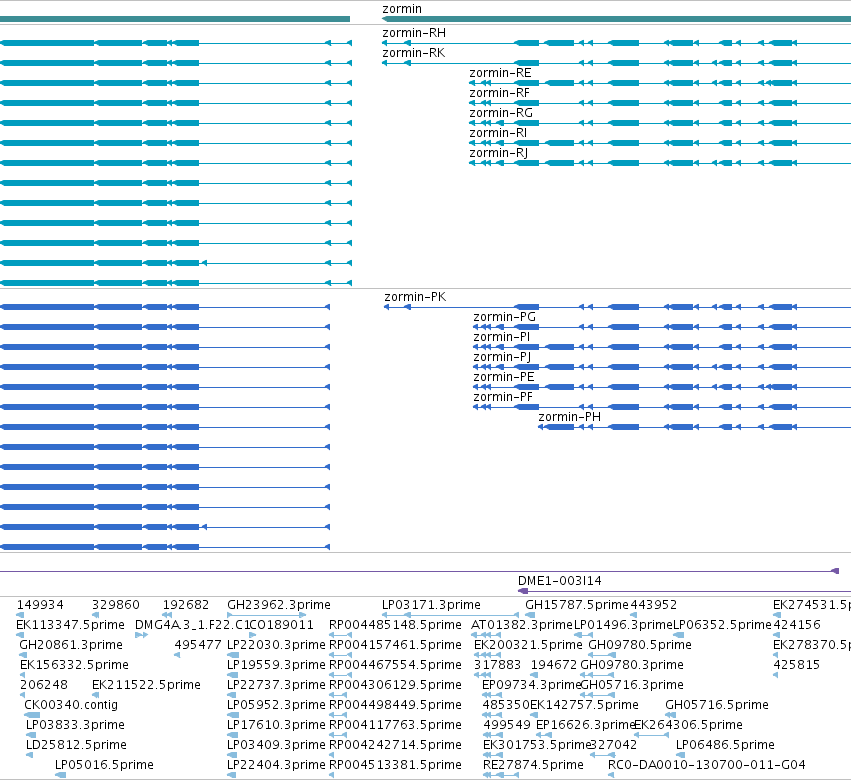Click the GH15787.5prime EST label
The image size is (851, 780).
point(577,605)
